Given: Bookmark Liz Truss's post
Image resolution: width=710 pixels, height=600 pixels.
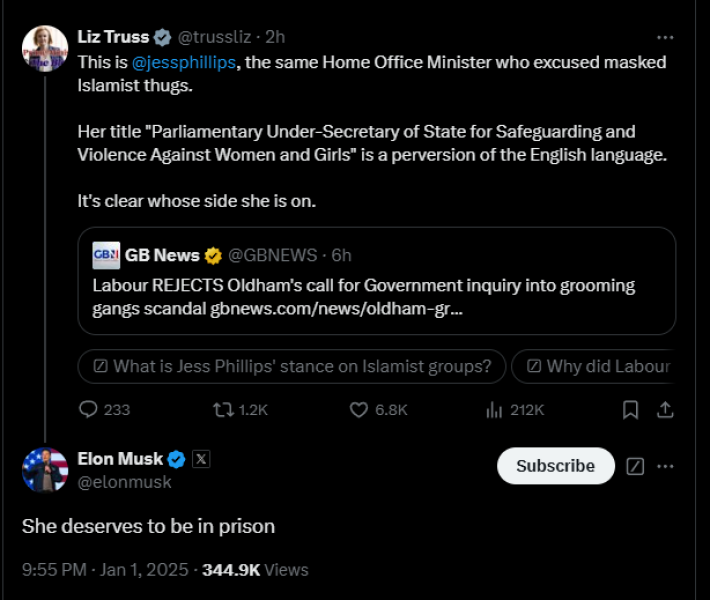Looking at the screenshot, I should (x=630, y=410).
